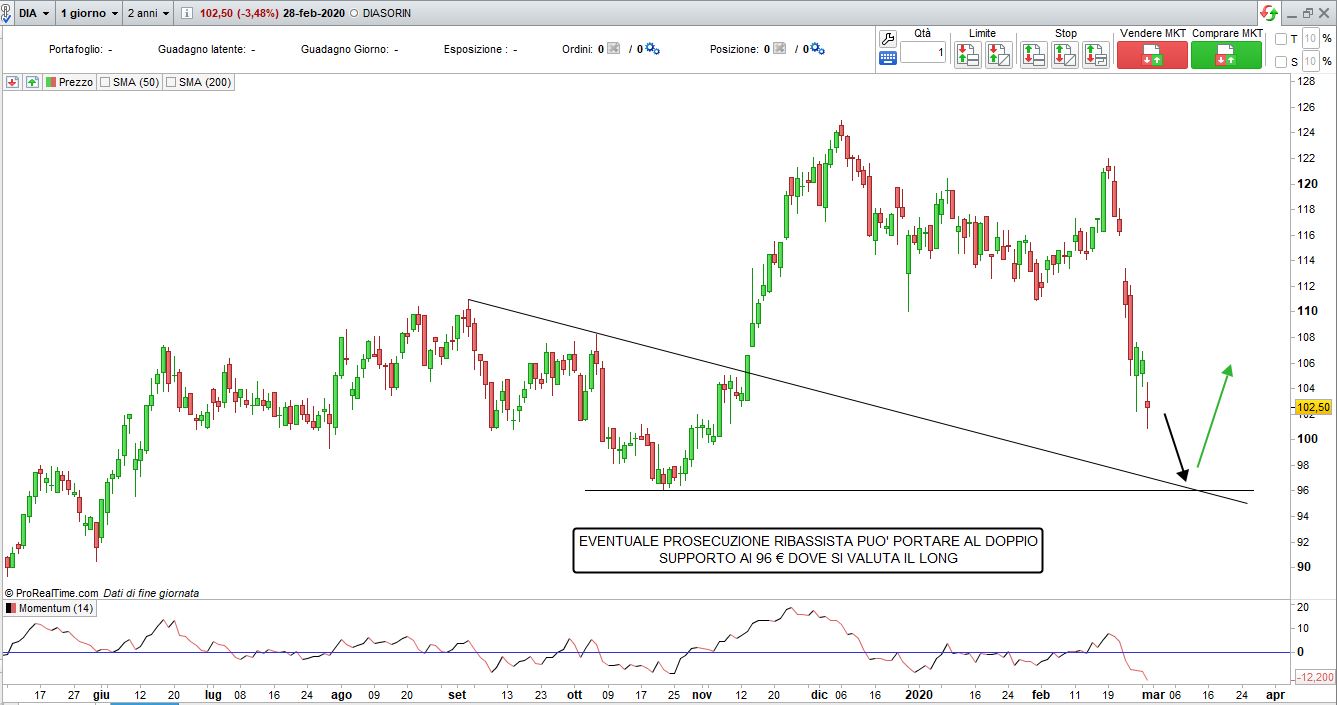Click the Momentum (14) indicator label

click(50, 608)
